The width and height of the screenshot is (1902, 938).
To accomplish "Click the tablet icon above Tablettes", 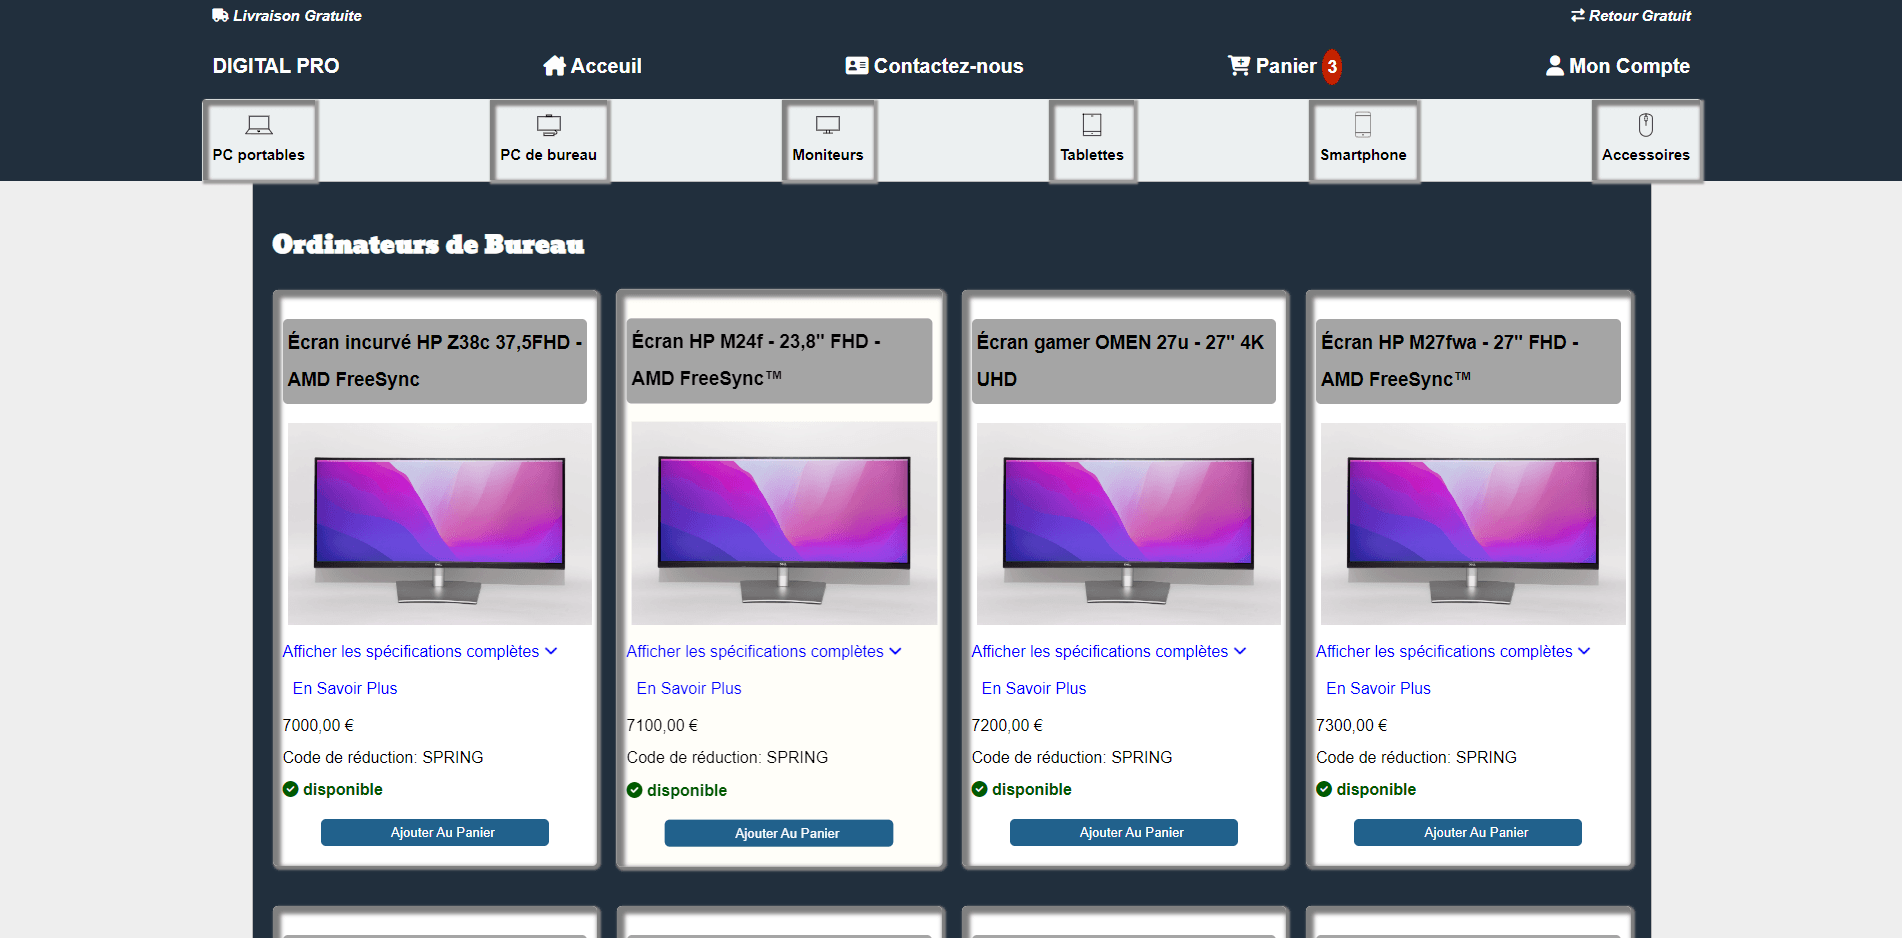I will click(x=1092, y=125).
